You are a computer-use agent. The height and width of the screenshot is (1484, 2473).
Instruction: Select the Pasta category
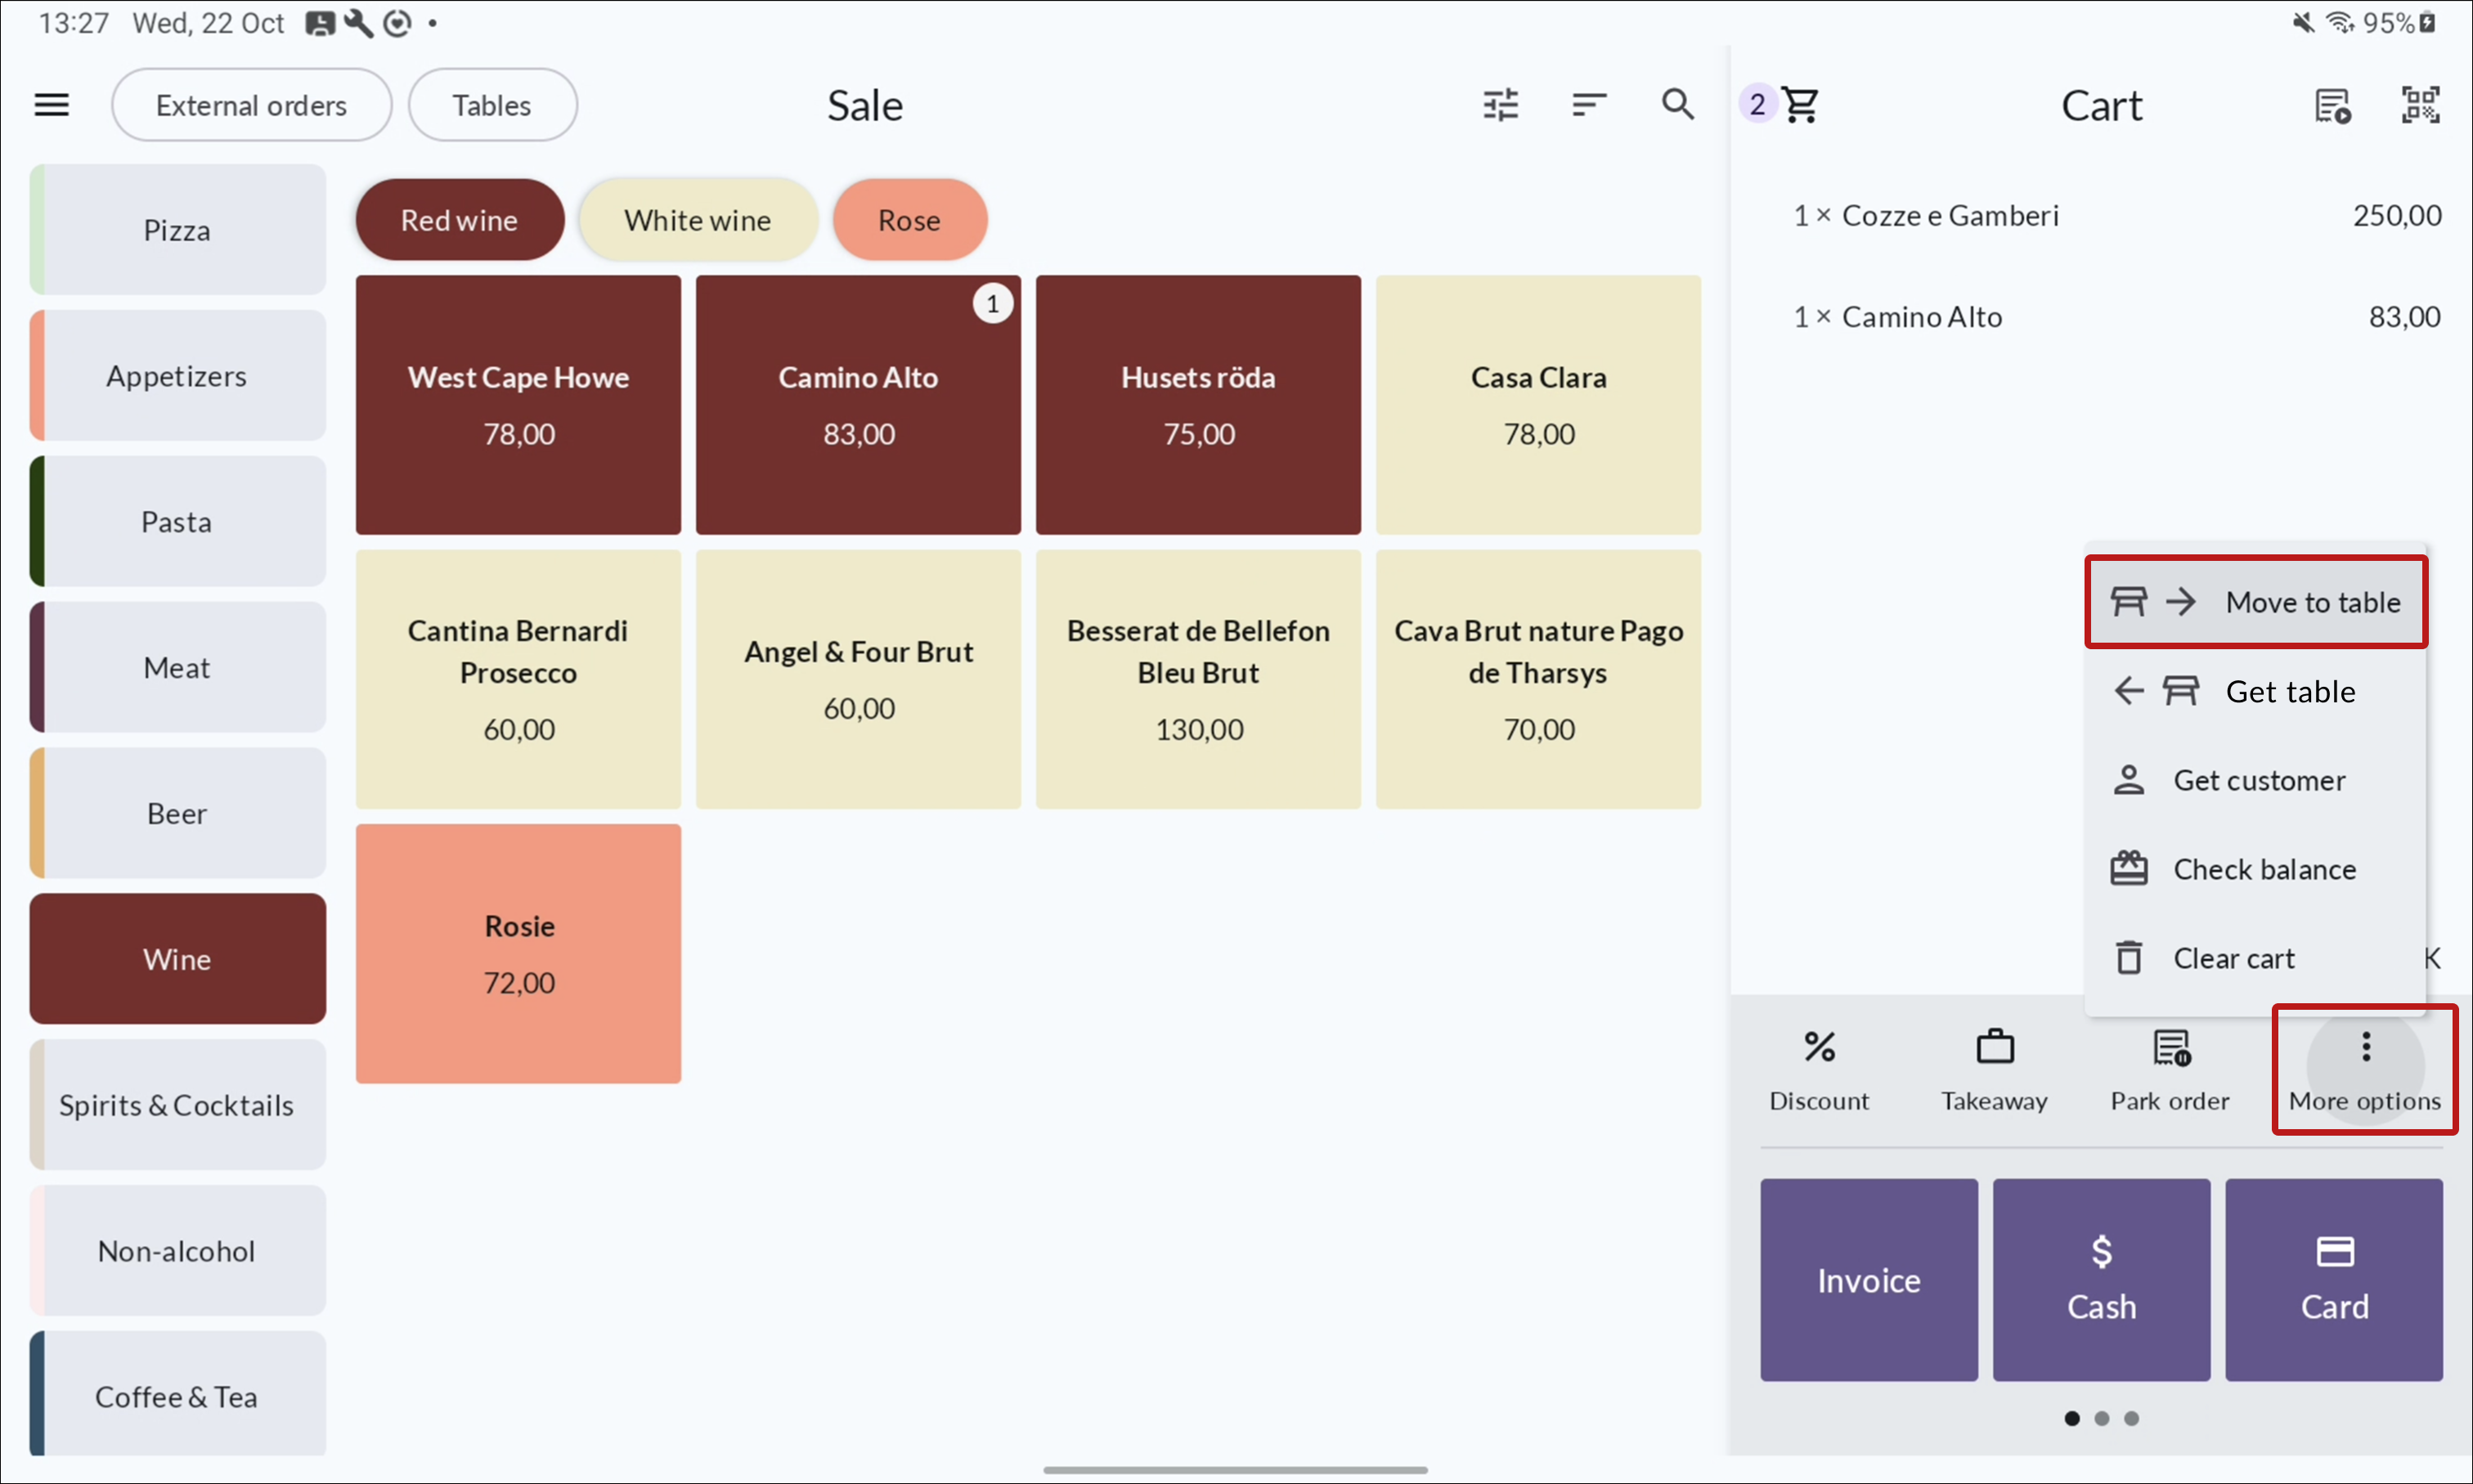177,522
